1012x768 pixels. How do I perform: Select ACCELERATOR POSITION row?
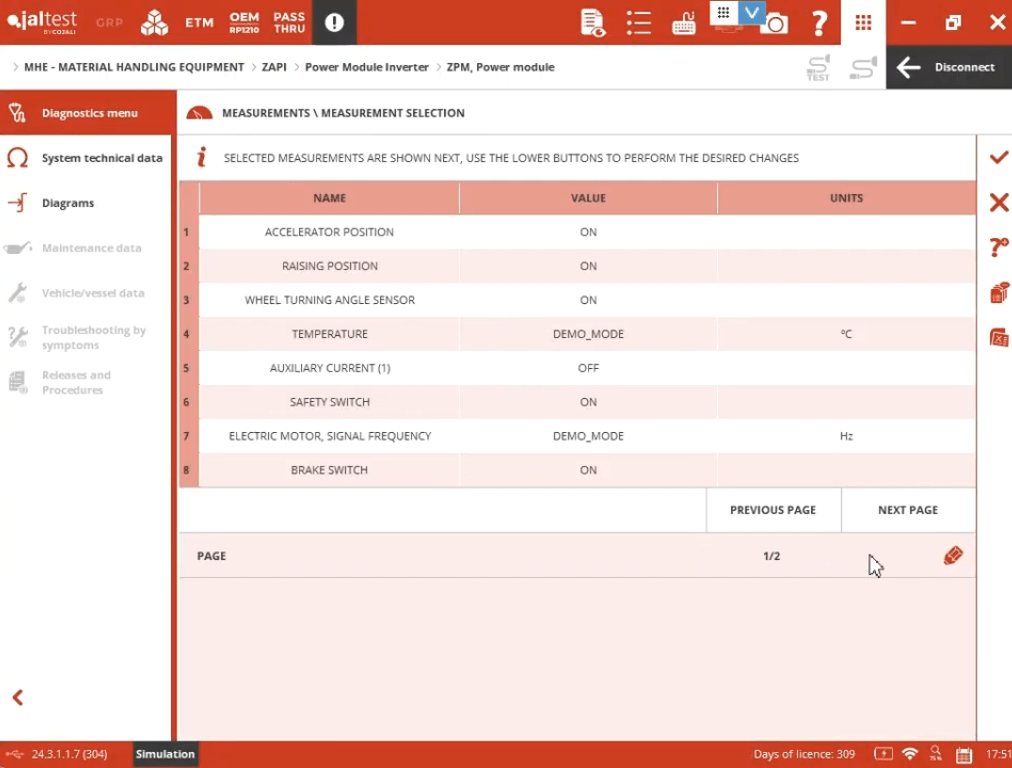(578, 232)
